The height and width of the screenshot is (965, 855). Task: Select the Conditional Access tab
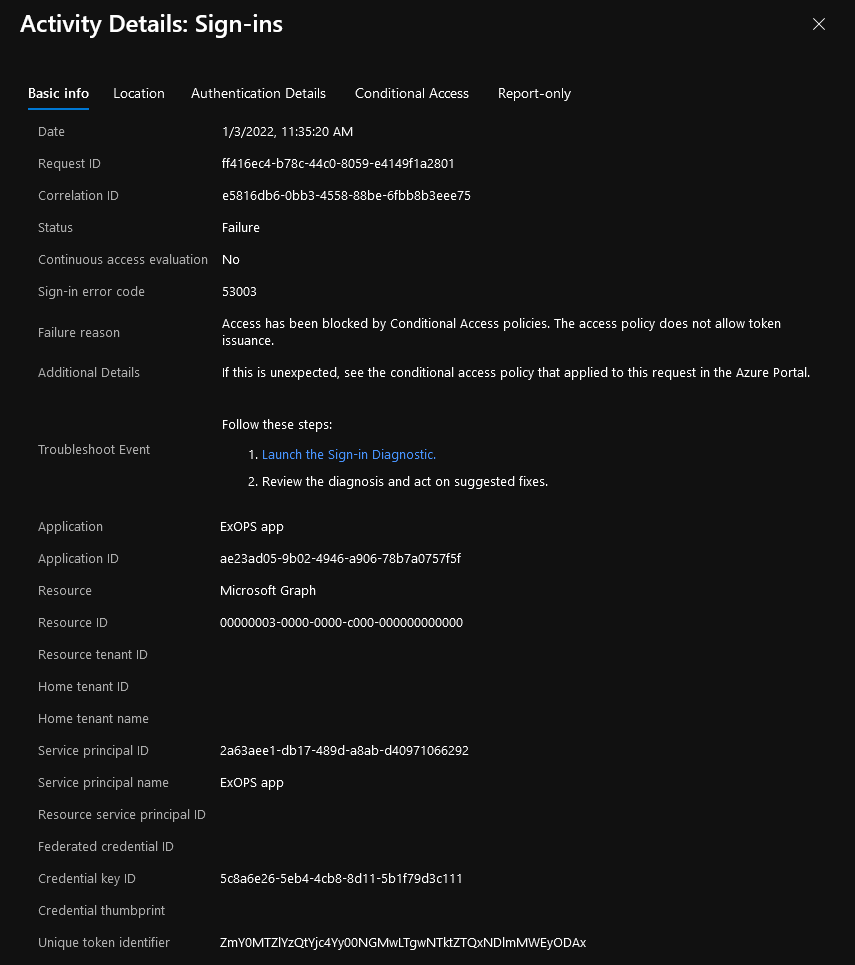[x=411, y=93]
